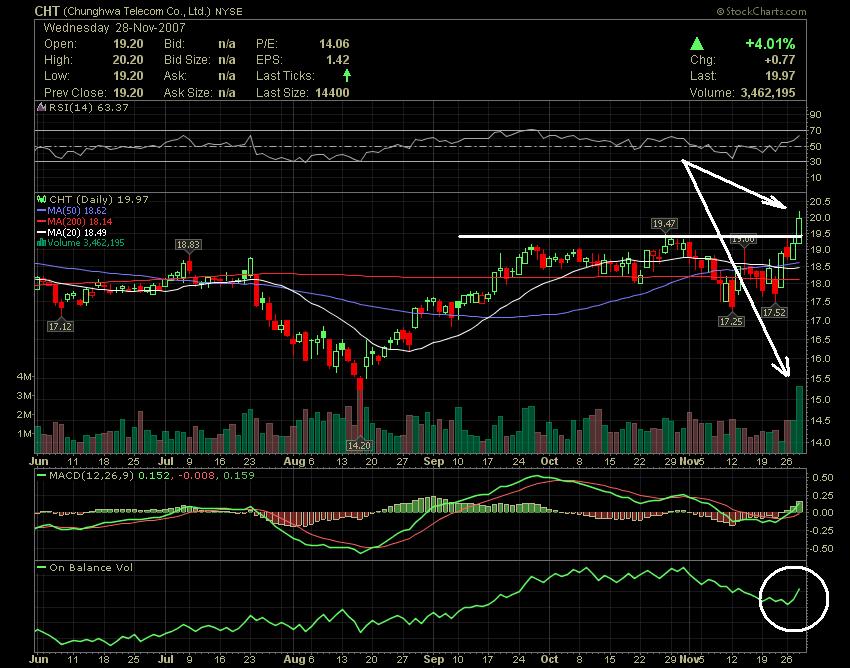Click the MACD histogram value 0.159
Screen dimensions: 850x668
(x=238, y=476)
